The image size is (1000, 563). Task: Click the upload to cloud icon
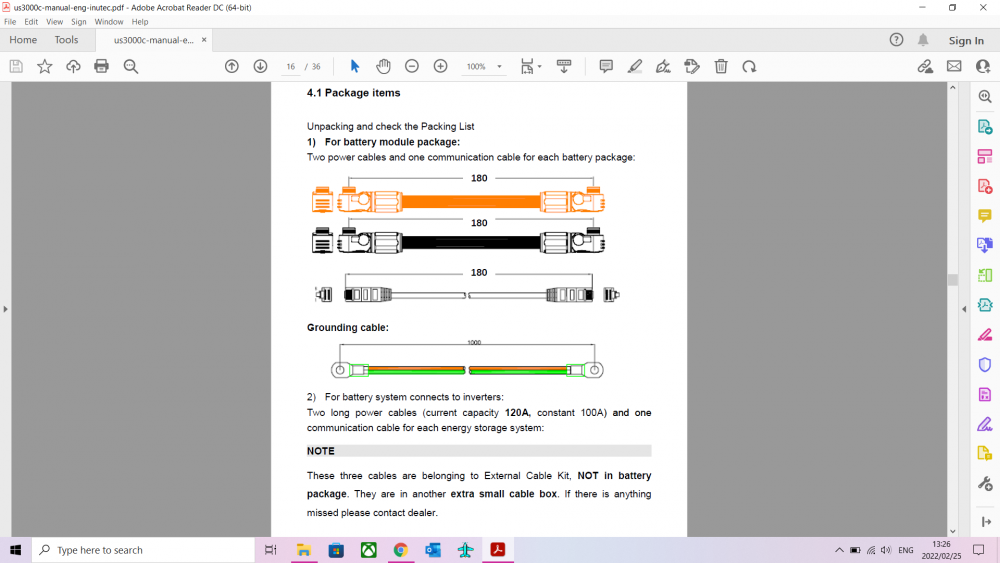pos(73,66)
